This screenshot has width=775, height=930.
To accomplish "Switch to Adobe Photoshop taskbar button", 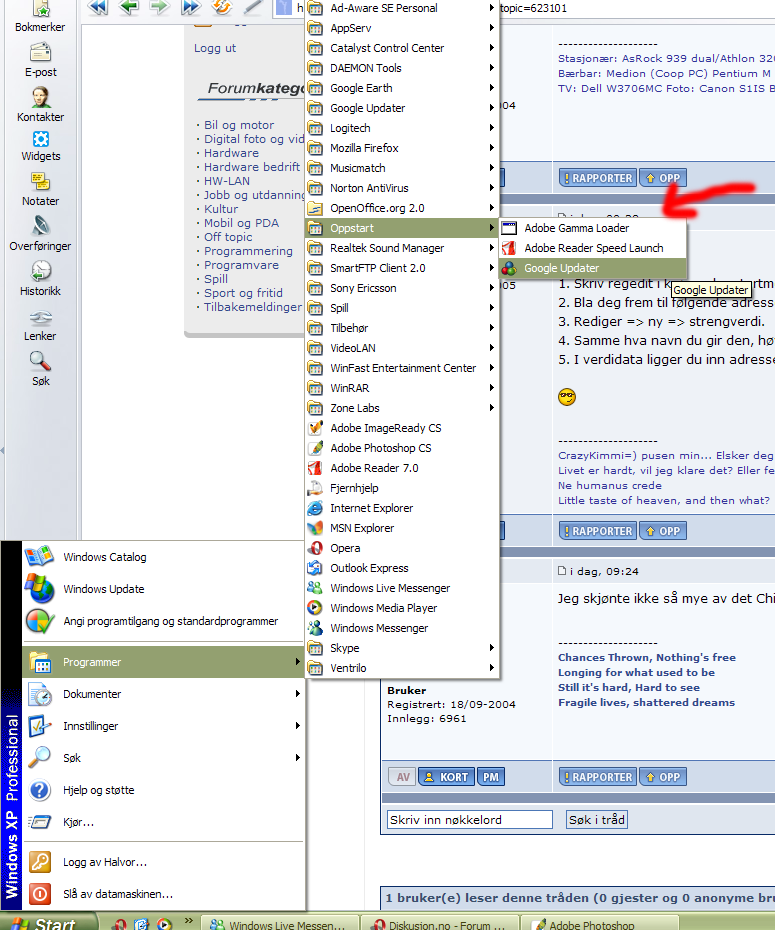I will 599,923.
